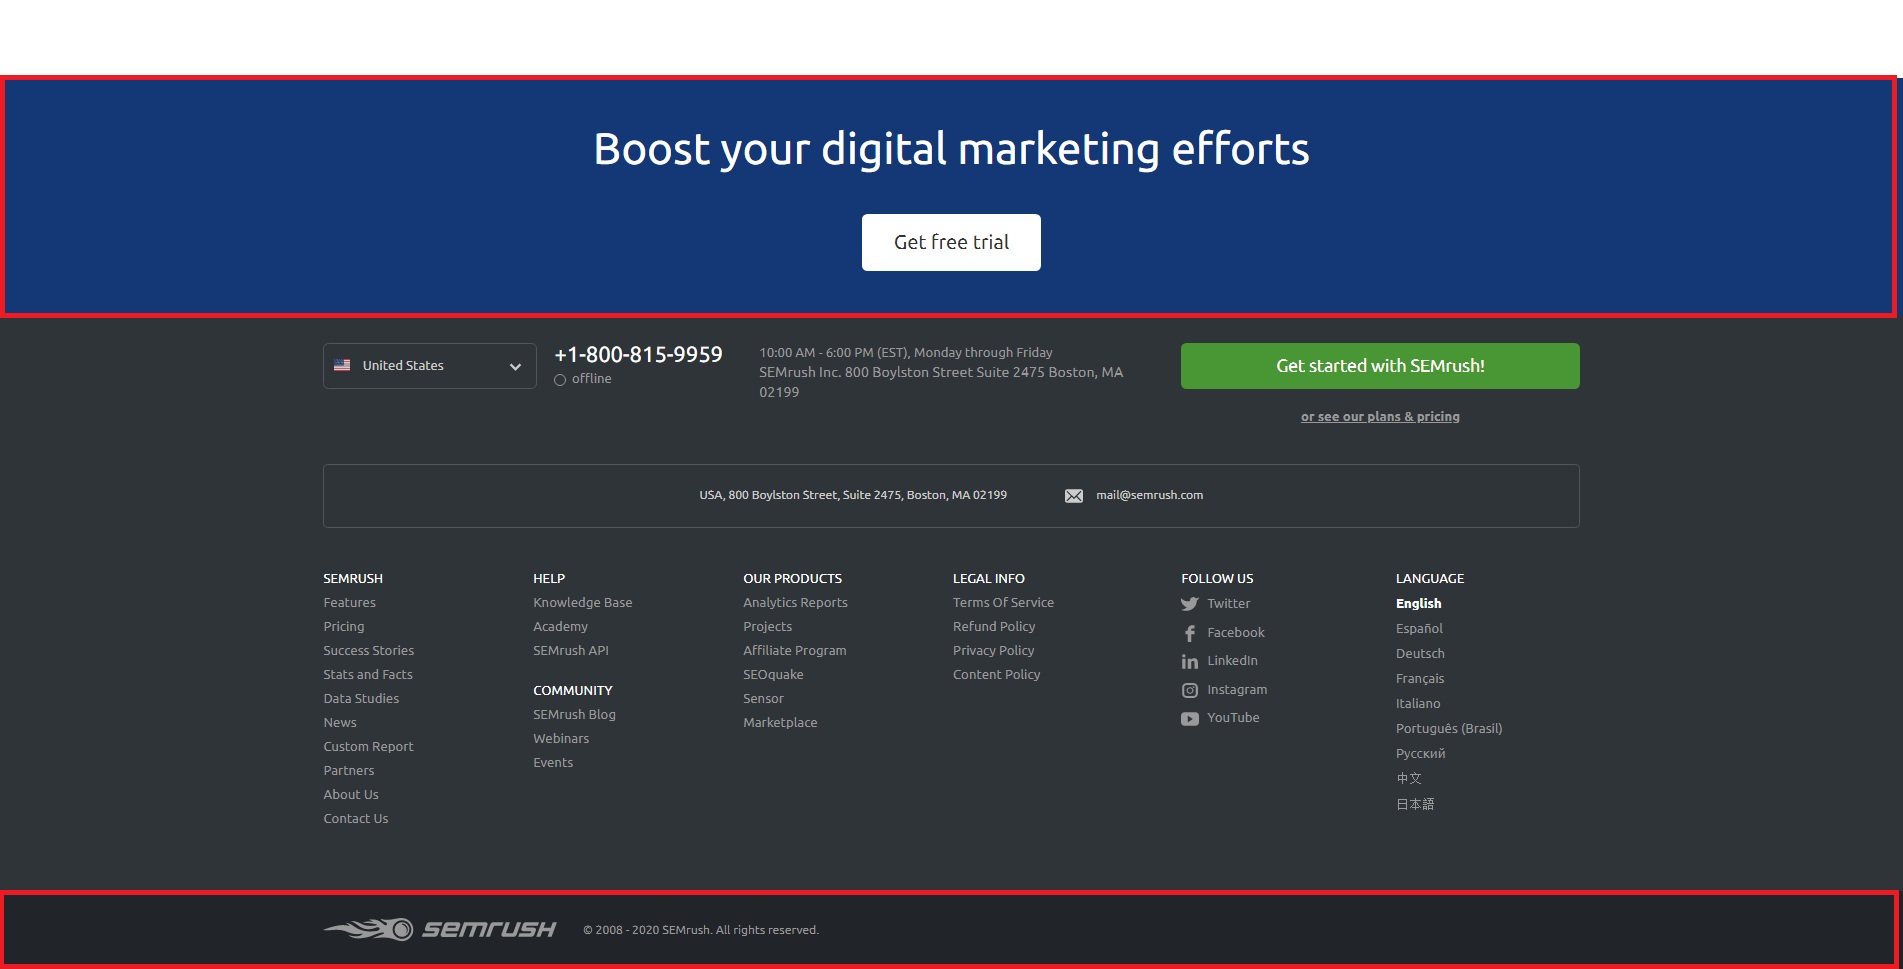1903x969 pixels.
Task: Click the LinkedIn icon in Follow Us
Action: 1189,661
